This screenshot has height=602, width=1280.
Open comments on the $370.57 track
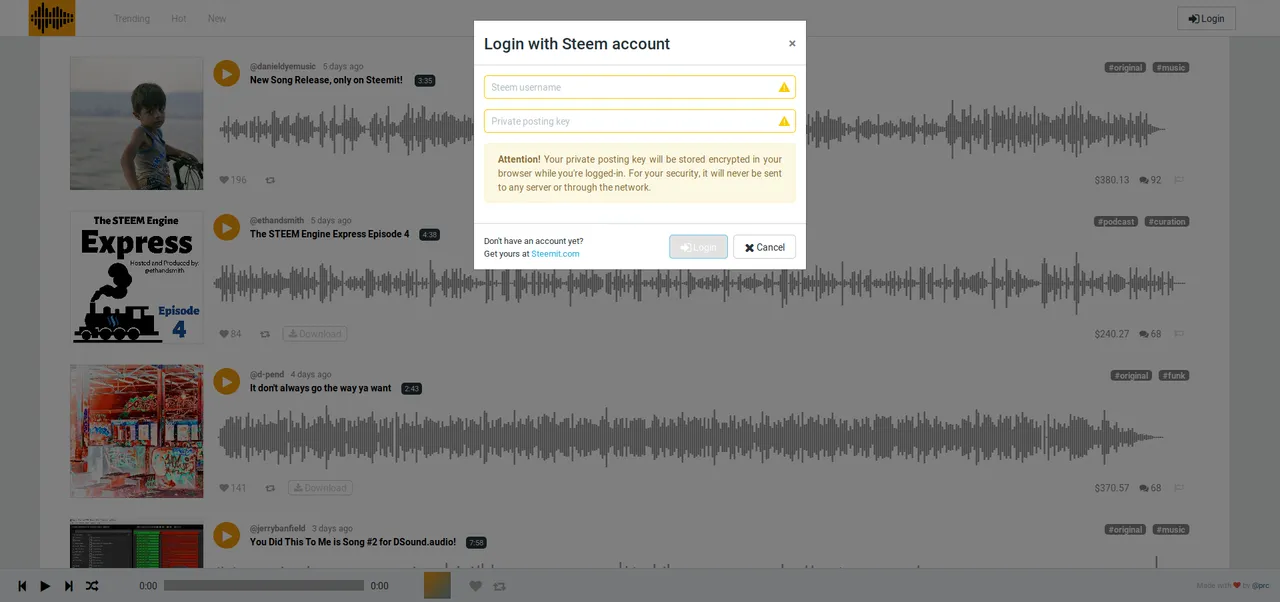tap(1150, 488)
